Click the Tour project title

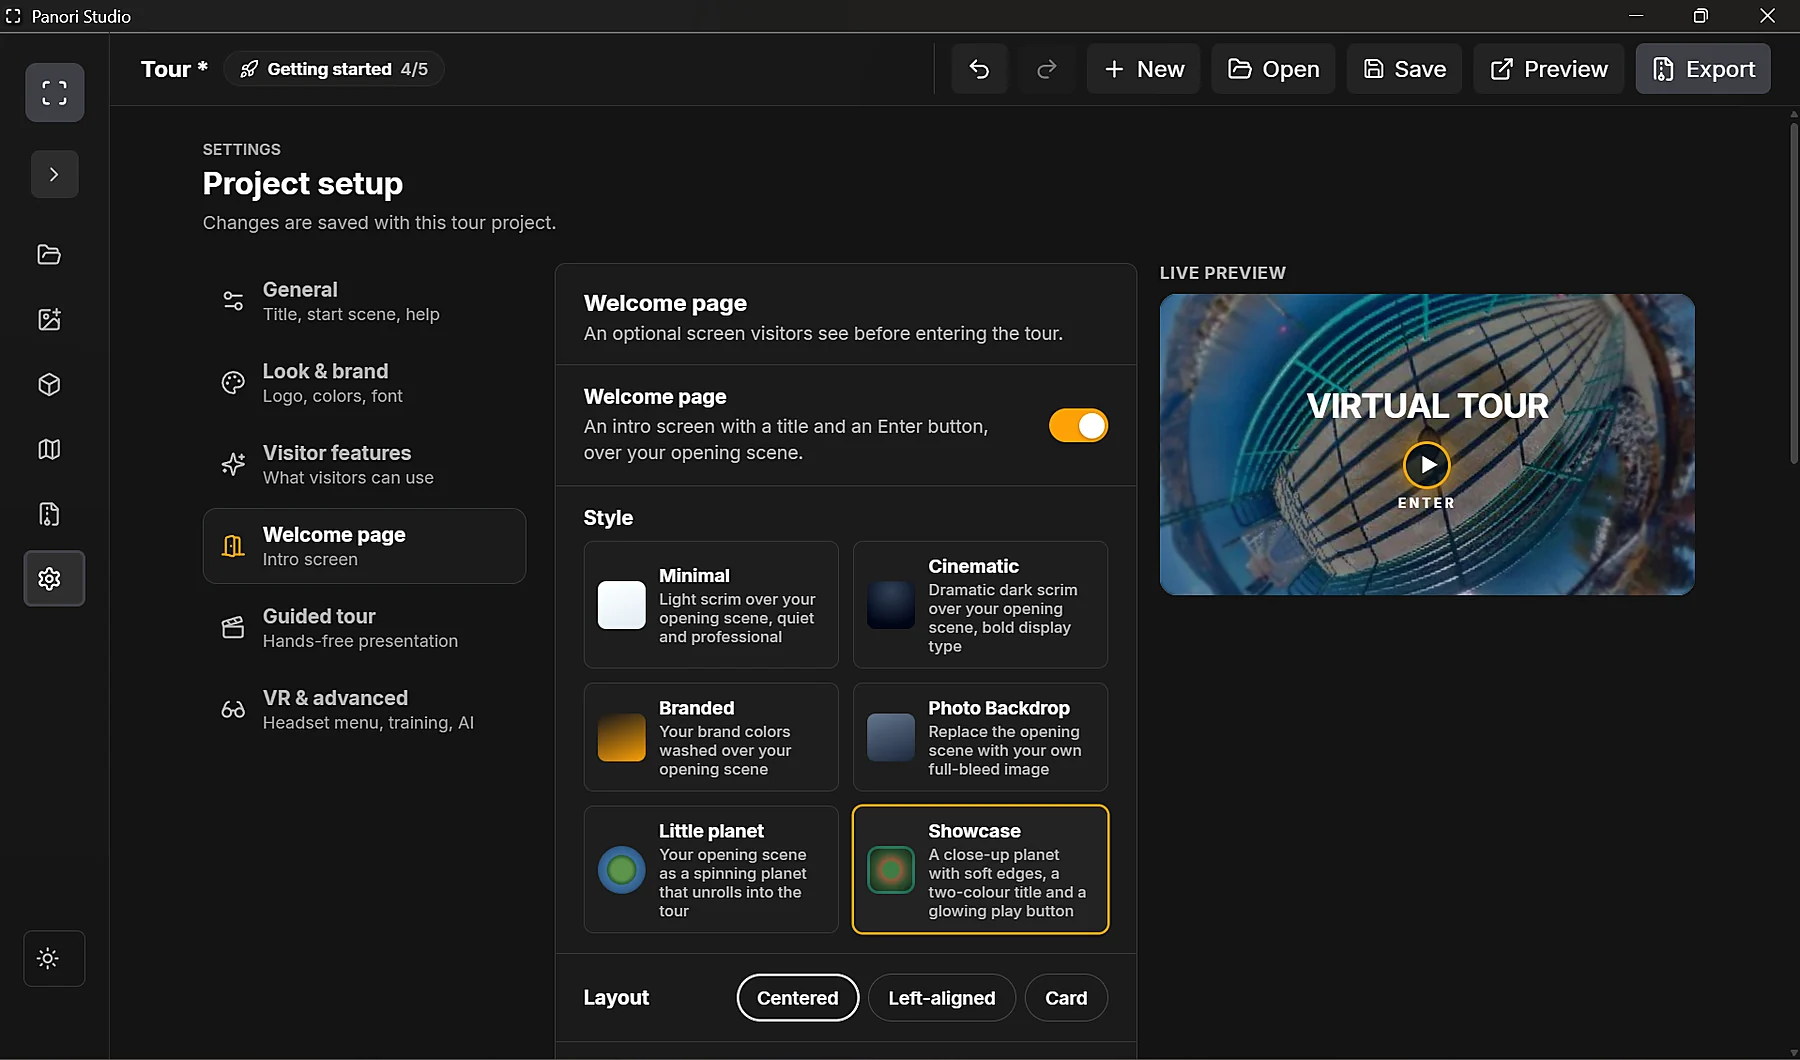pyautogui.click(x=174, y=69)
